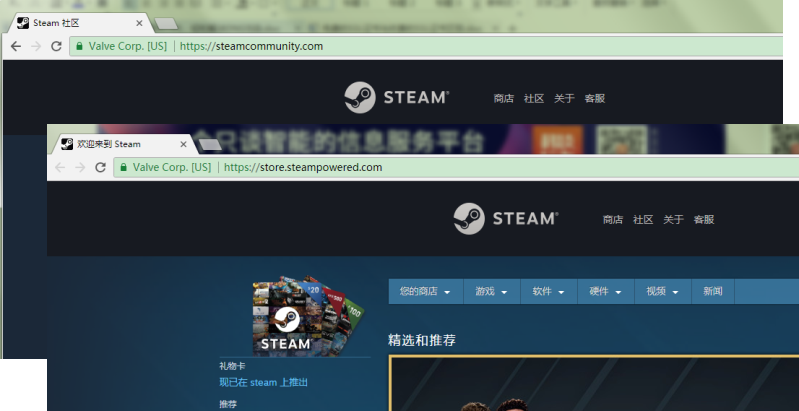
Task: Click the 推荐 sidebar heading
Action: 228,404
